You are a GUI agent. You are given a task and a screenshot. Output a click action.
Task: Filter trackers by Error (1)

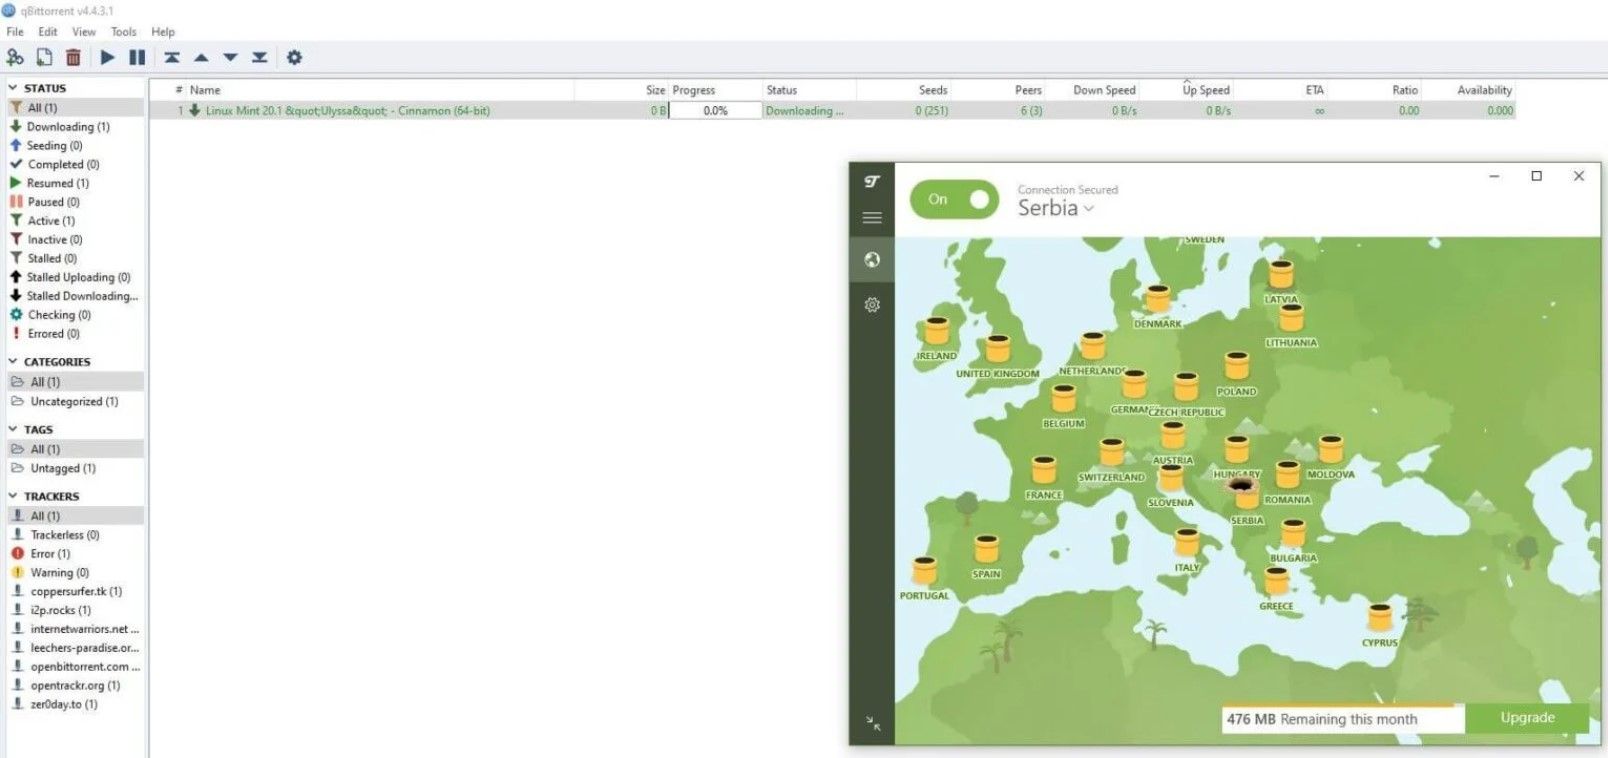coord(50,554)
